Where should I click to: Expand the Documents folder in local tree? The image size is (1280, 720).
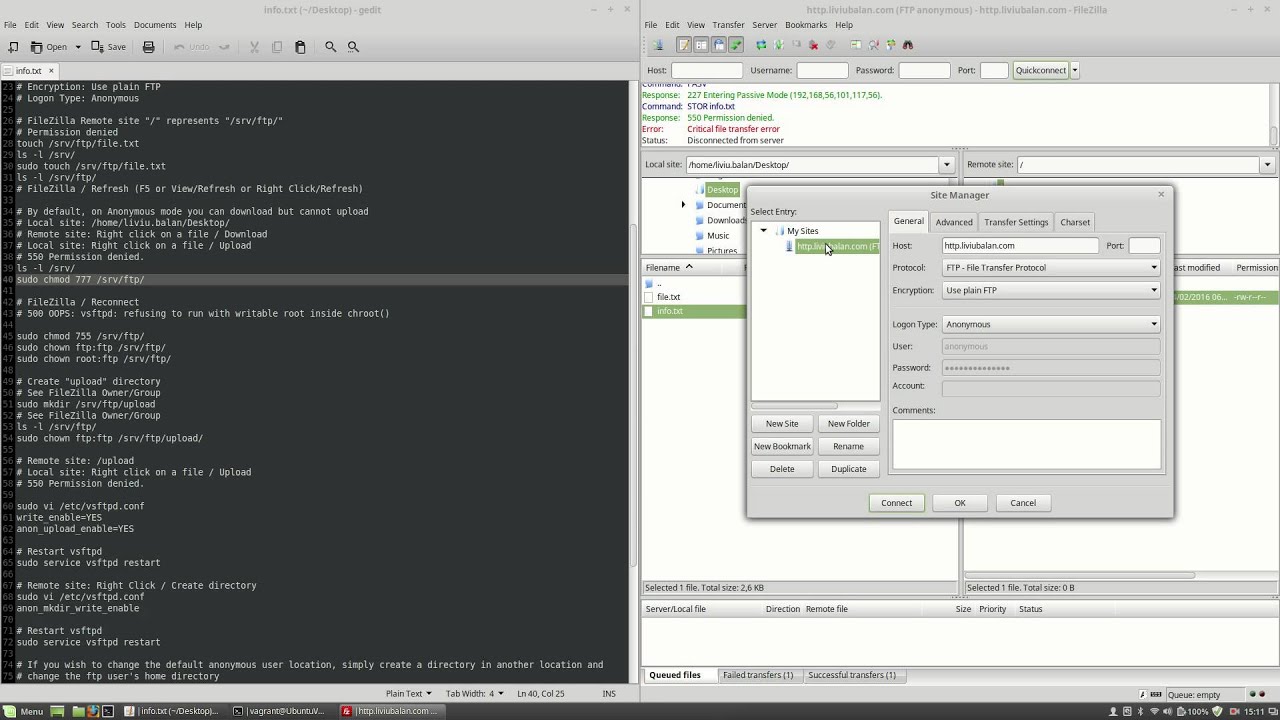point(684,205)
